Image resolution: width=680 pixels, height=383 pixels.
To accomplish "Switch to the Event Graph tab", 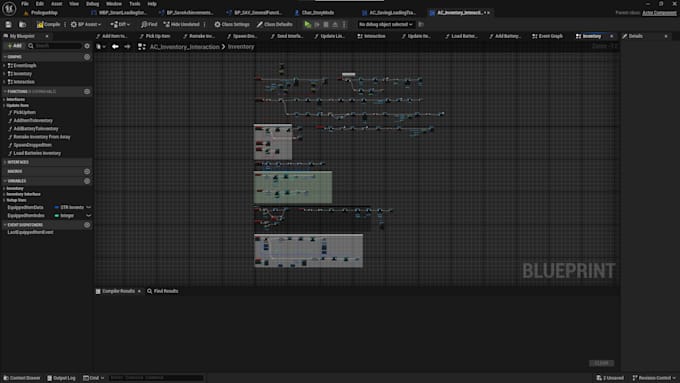I will click(x=547, y=36).
